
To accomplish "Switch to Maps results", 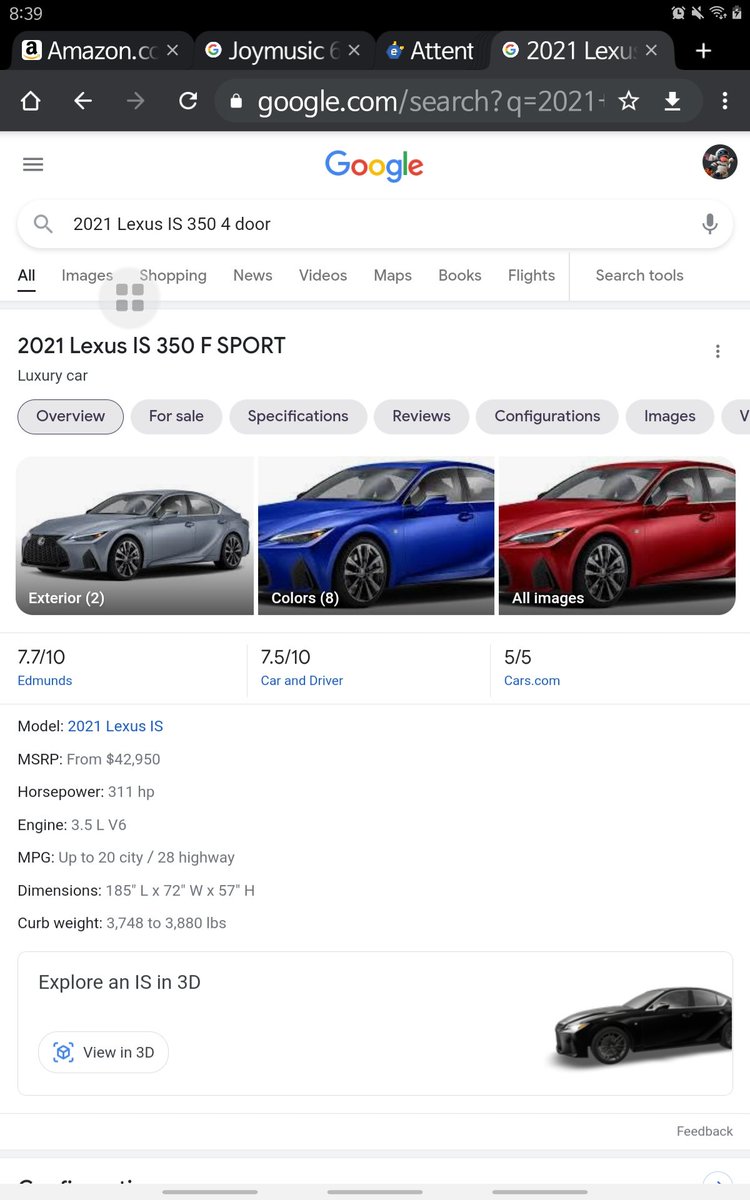I will point(393,275).
